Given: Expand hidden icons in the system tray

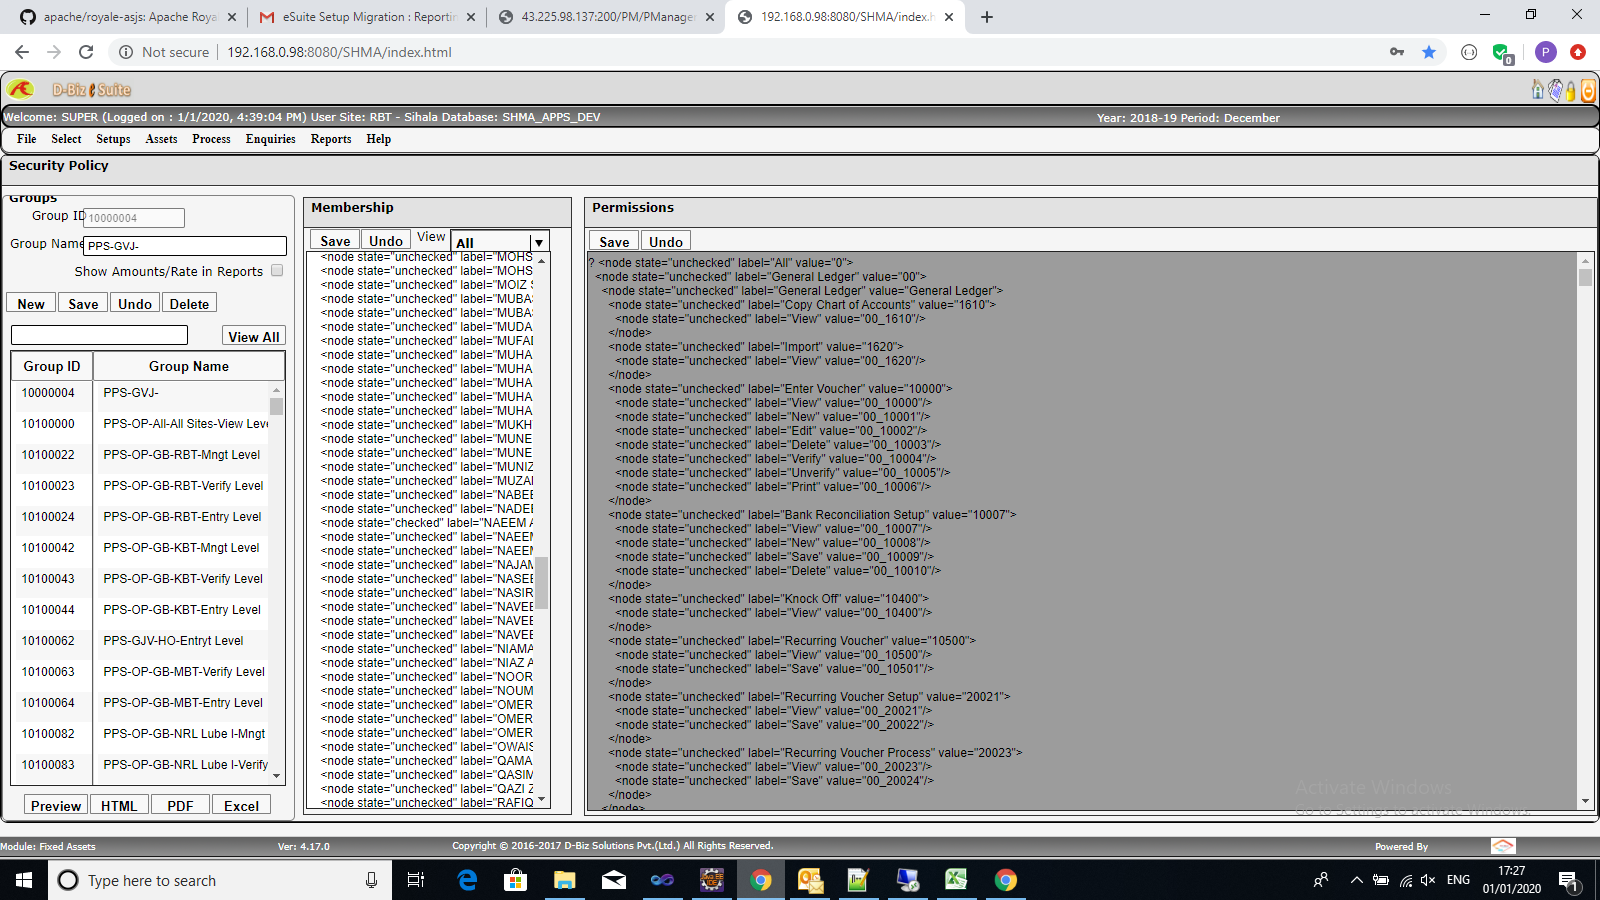Looking at the screenshot, I should pos(1356,880).
